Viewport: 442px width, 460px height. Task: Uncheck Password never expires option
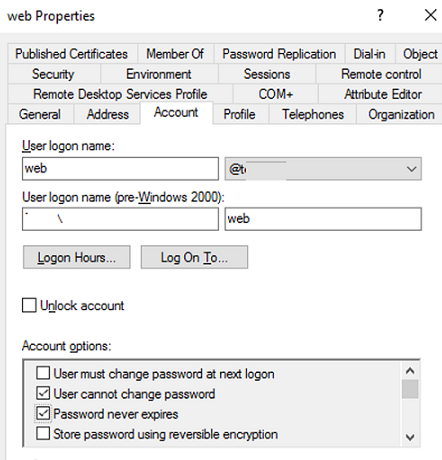pyautogui.click(x=43, y=414)
